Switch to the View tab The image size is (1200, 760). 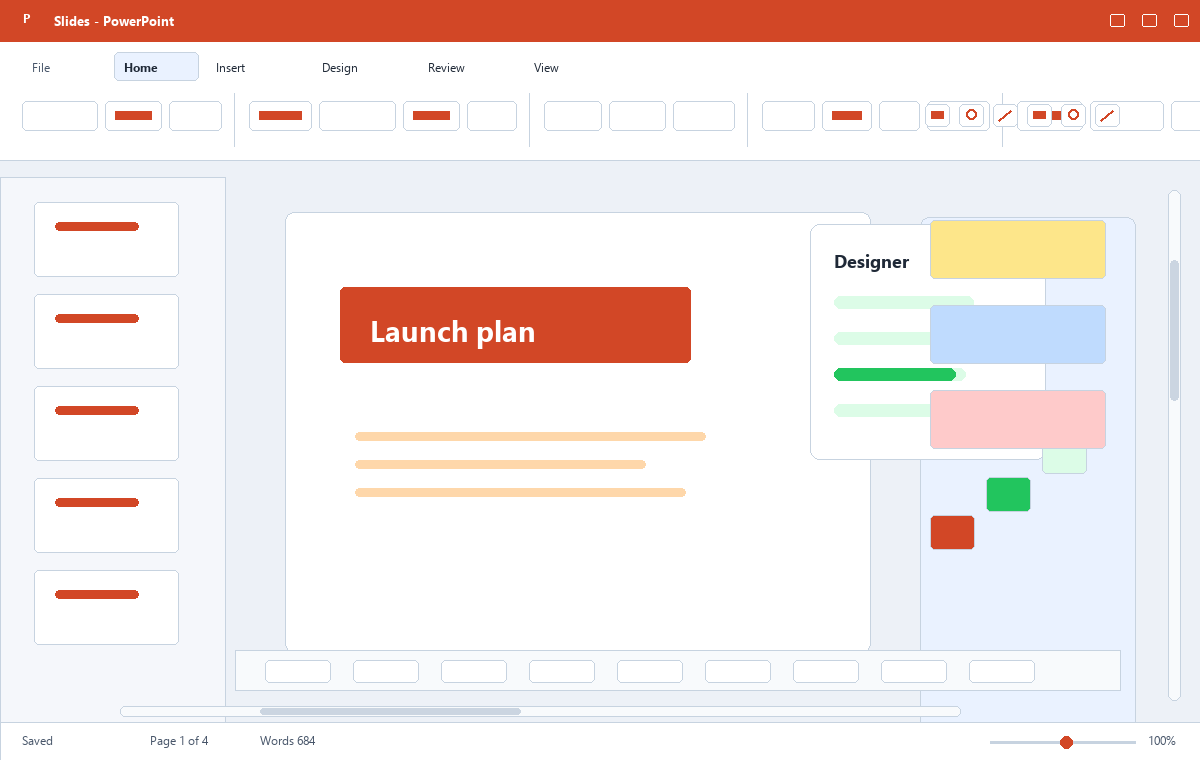(x=546, y=68)
